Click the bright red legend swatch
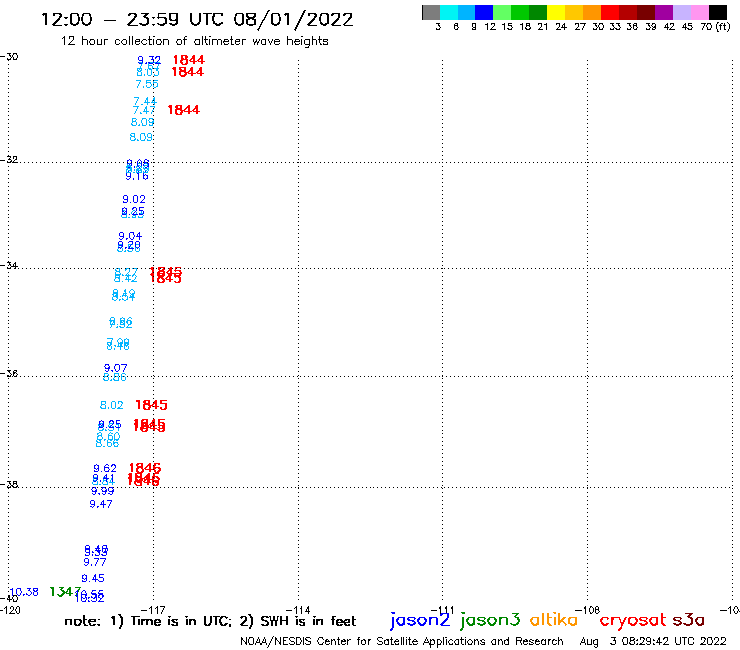The width and height of the screenshot is (740, 650). point(610,12)
